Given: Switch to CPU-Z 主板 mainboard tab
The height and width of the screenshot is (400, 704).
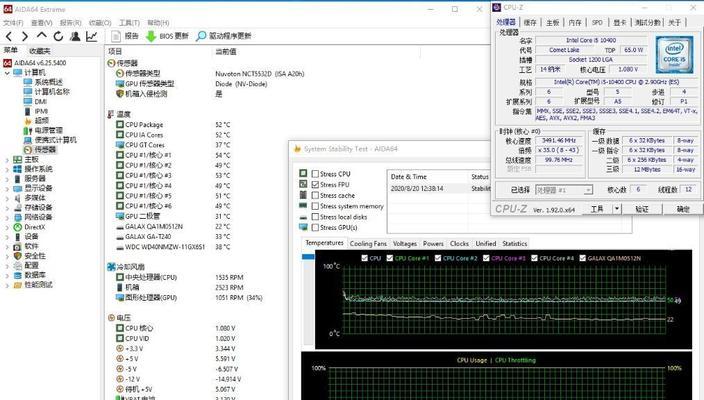Looking at the screenshot, I should [553, 22].
